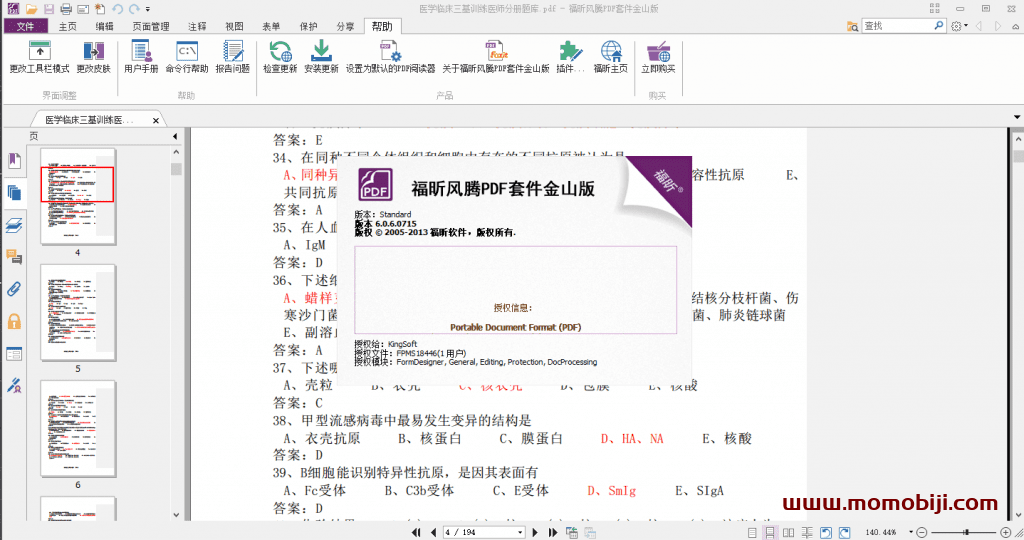This screenshot has width=1024, height=540.
Task: Click the Redo arrow in quick access toolbar
Action: point(134,9)
